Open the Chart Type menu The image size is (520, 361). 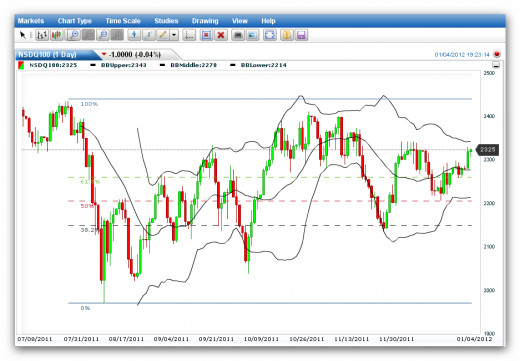[x=75, y=21]
